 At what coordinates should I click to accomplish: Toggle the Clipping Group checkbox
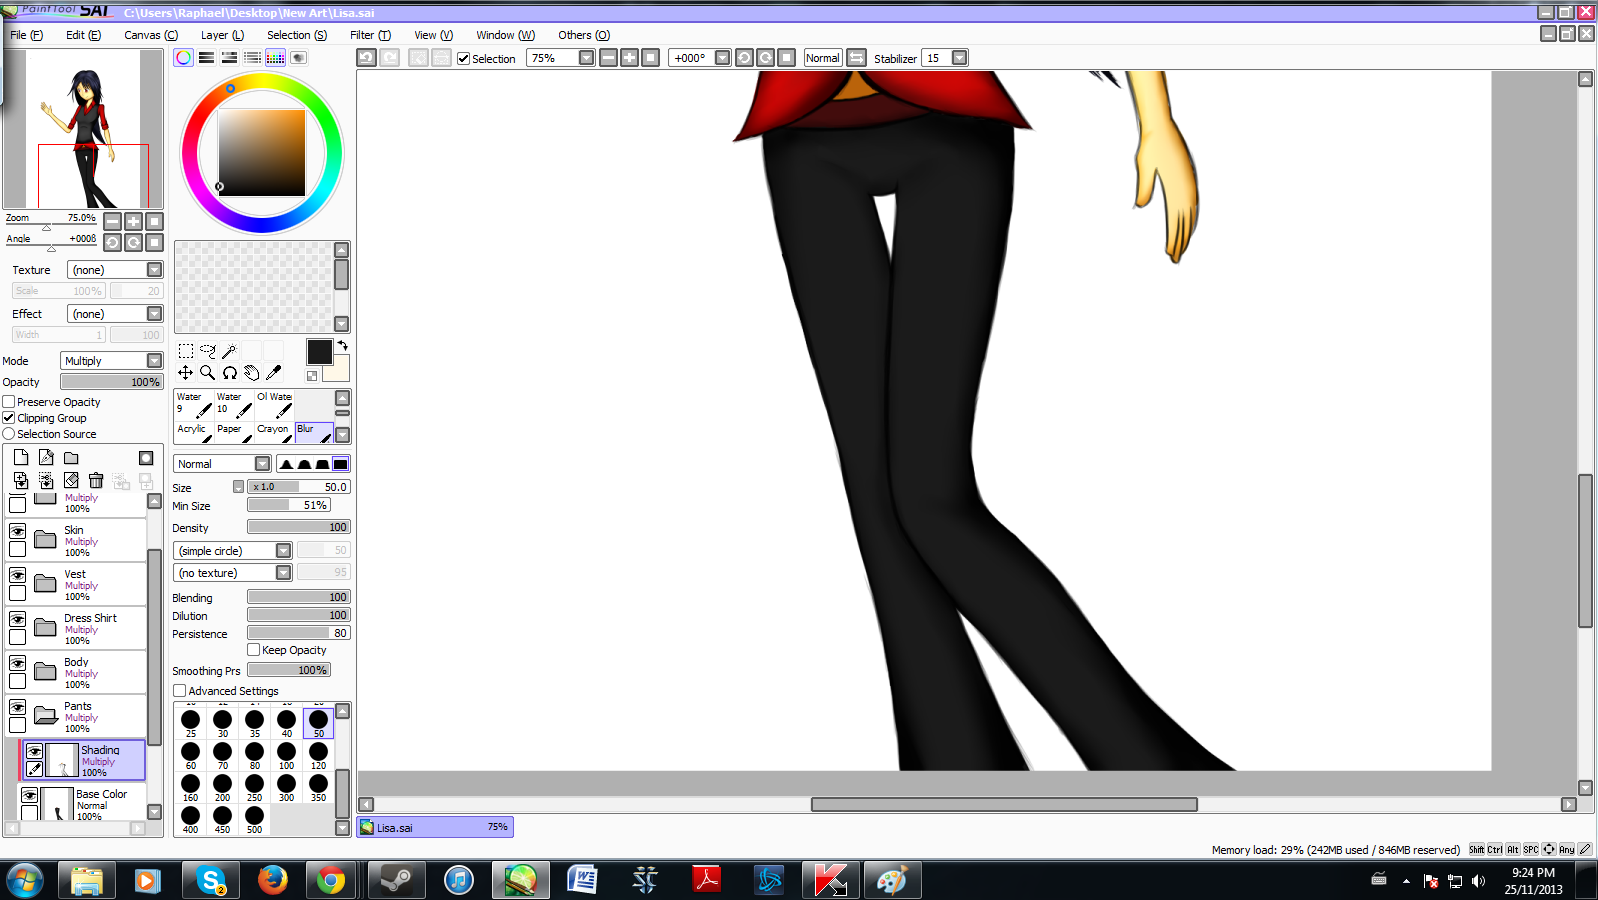(9, 418)
